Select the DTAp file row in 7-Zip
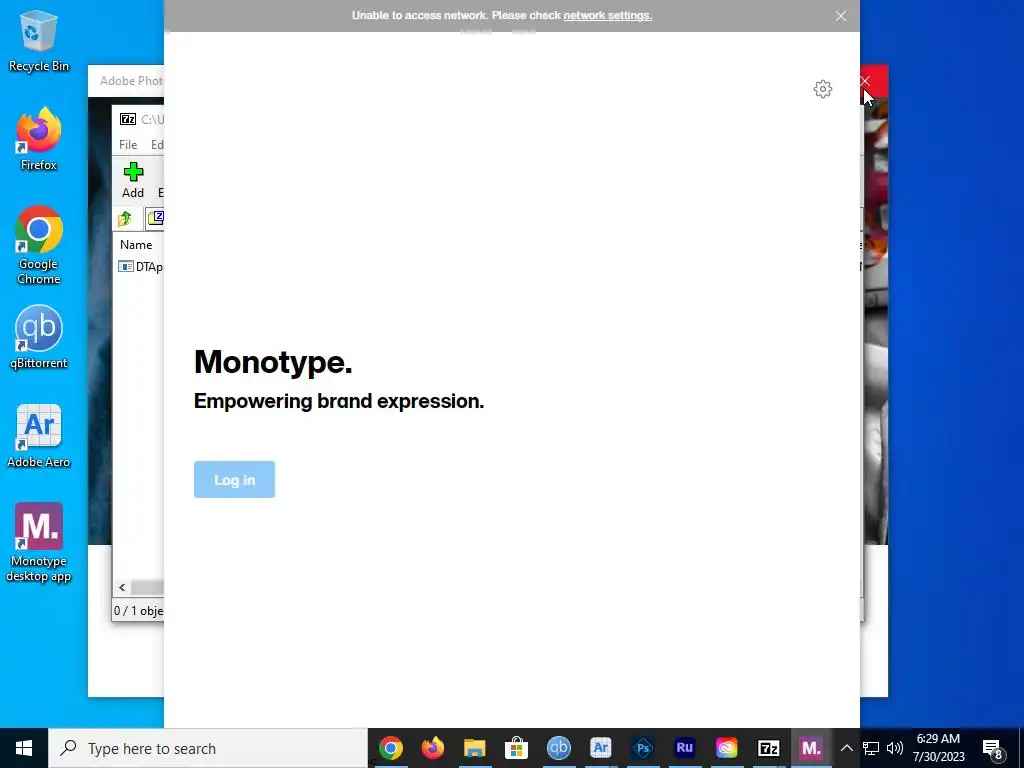The height and width of the screenshot is (768, 1024). [140, 266]
